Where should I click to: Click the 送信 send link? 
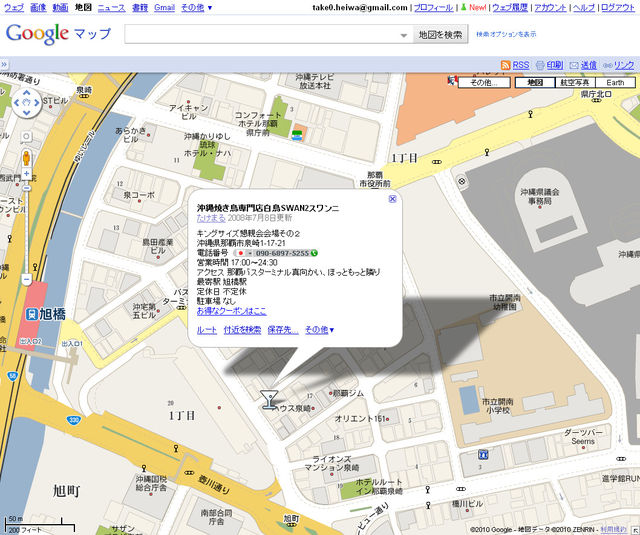tap(589, 65)
